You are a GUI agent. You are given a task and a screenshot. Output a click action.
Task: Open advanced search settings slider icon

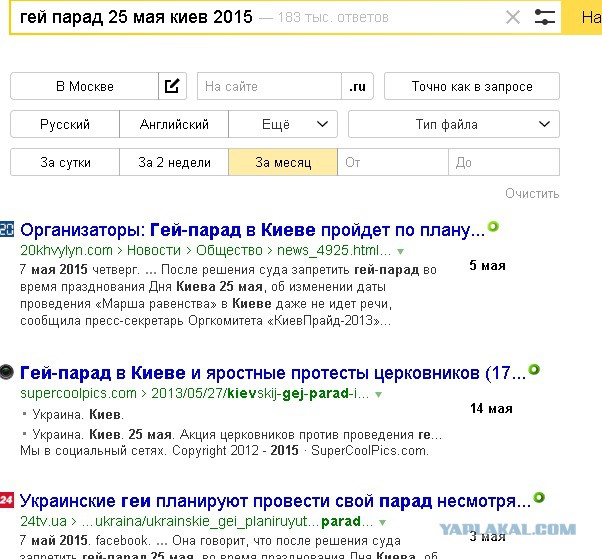pyautogui.click(x=545, y=17)
